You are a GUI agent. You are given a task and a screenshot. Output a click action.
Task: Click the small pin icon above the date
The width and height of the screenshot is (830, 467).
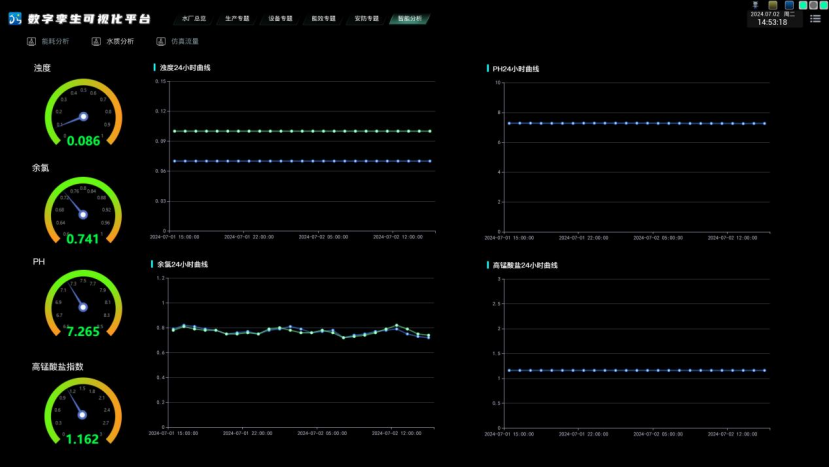(755, 5)
